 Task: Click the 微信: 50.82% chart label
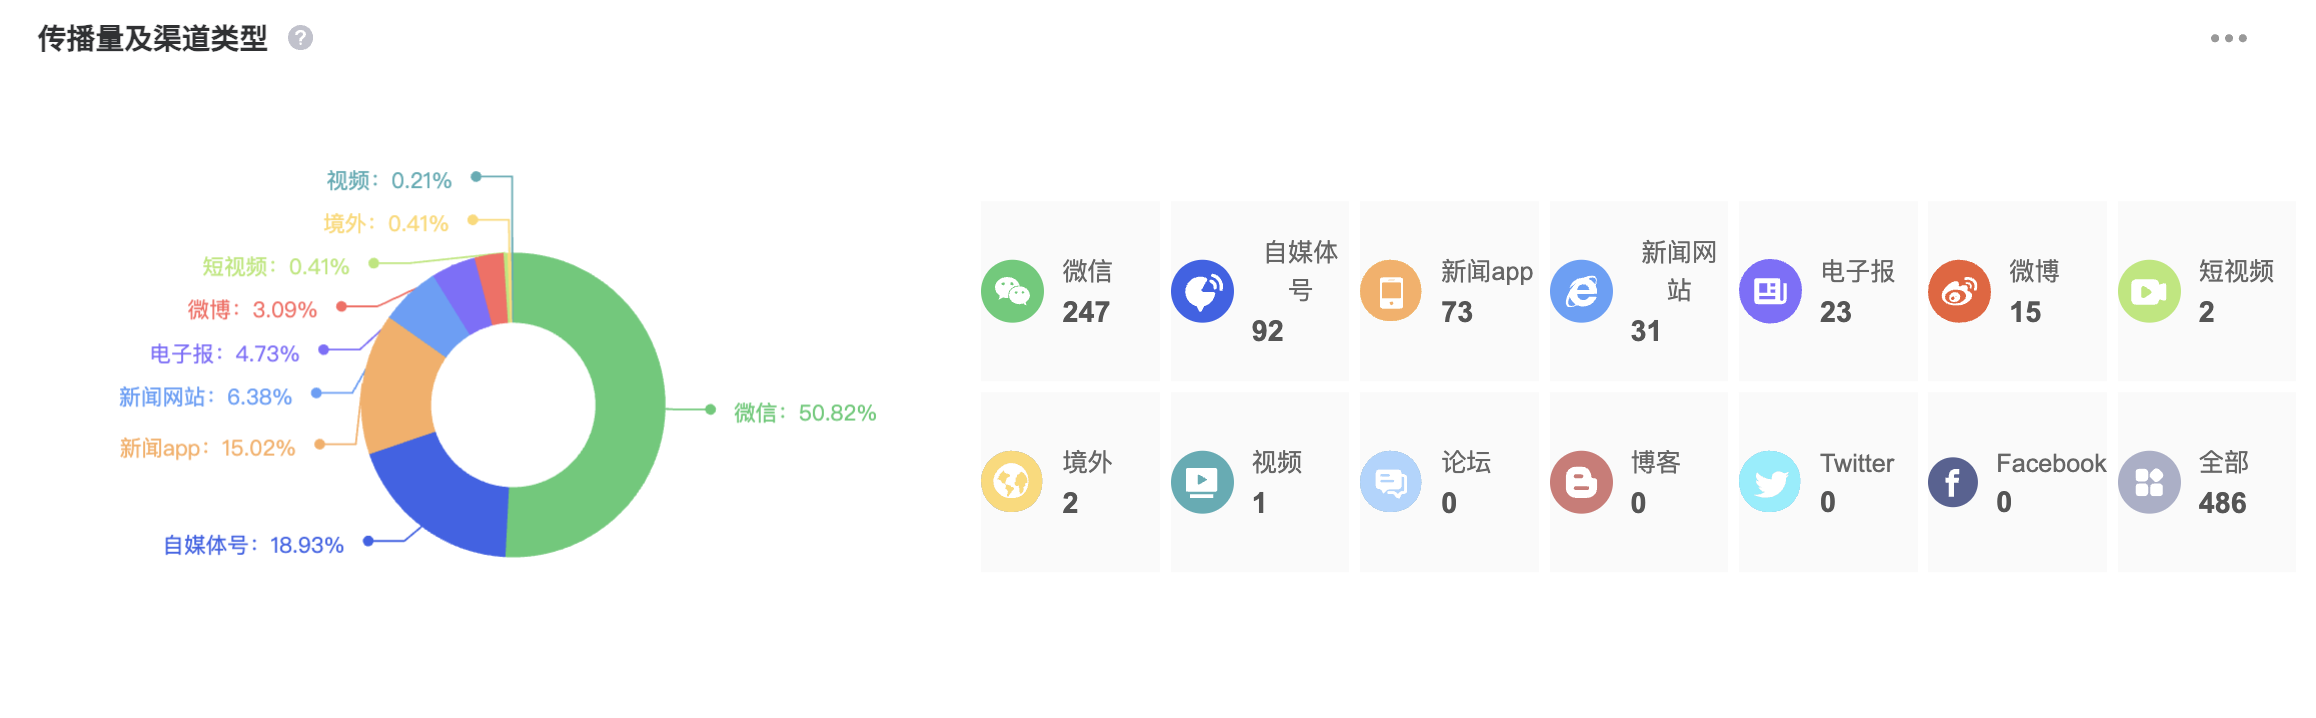click(805, 413)
